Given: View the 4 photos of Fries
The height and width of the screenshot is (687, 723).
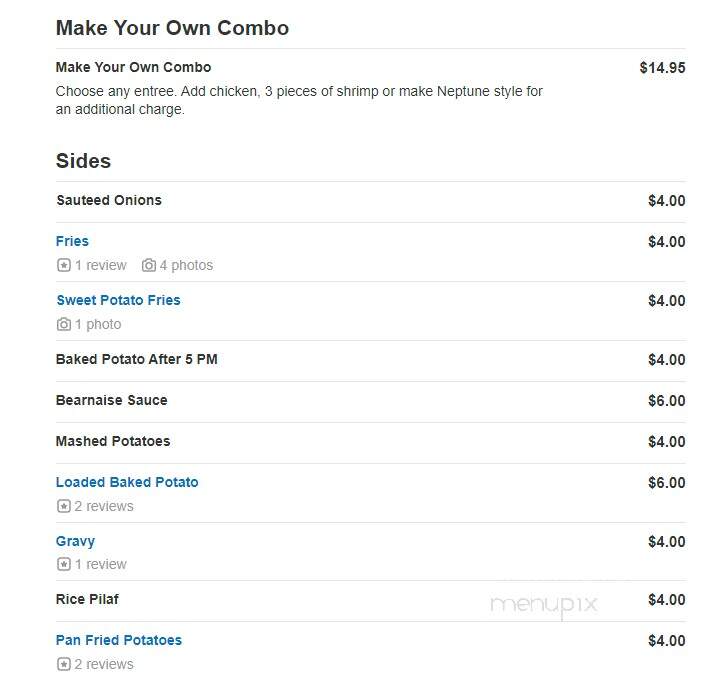Looking at the screenshot, I should tap(186, 265).
